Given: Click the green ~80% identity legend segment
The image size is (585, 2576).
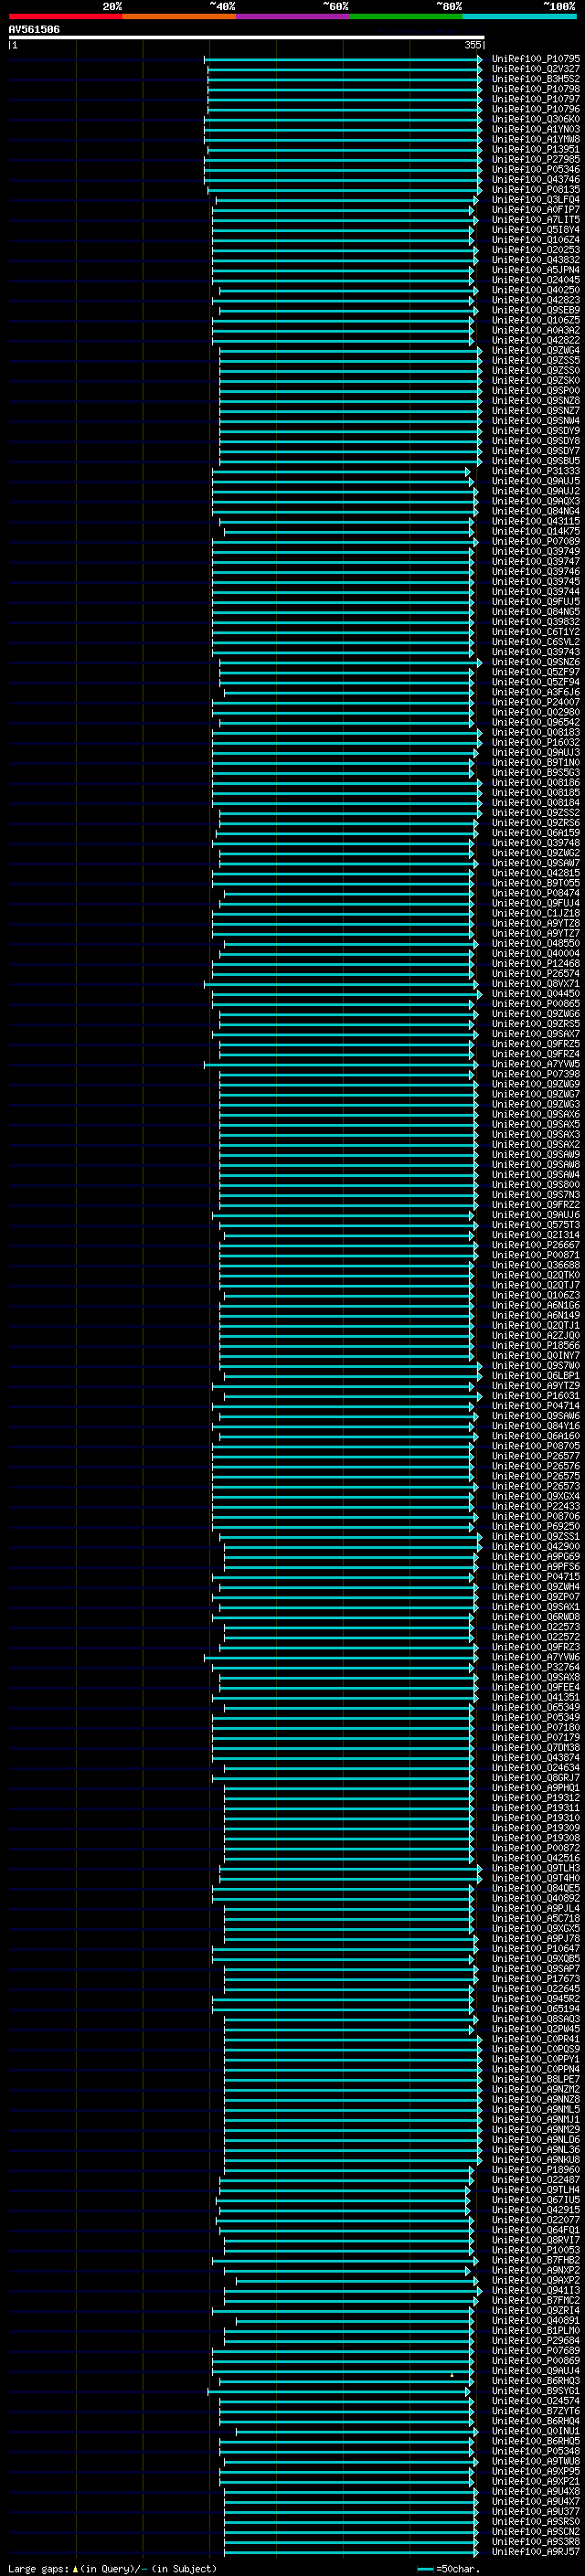Looking at the screenshot, I should pos(406,16).
